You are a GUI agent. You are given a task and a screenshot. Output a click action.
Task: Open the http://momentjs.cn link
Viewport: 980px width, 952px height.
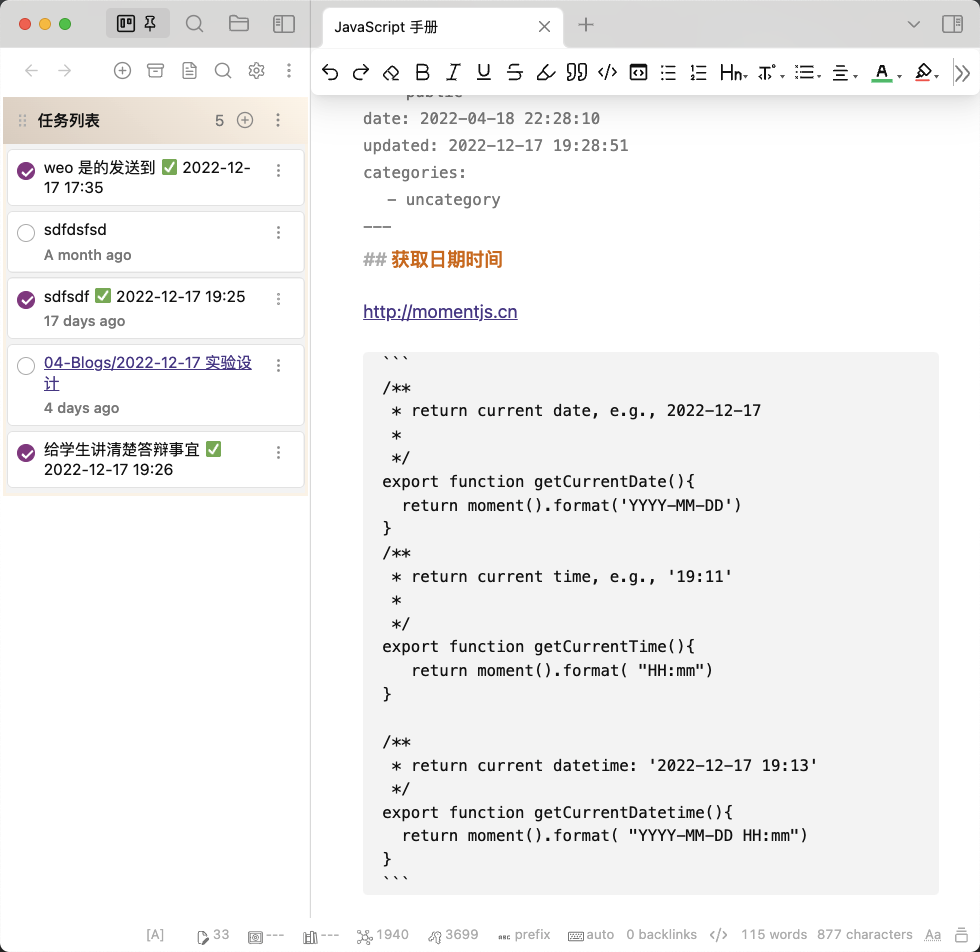(440, 311)
